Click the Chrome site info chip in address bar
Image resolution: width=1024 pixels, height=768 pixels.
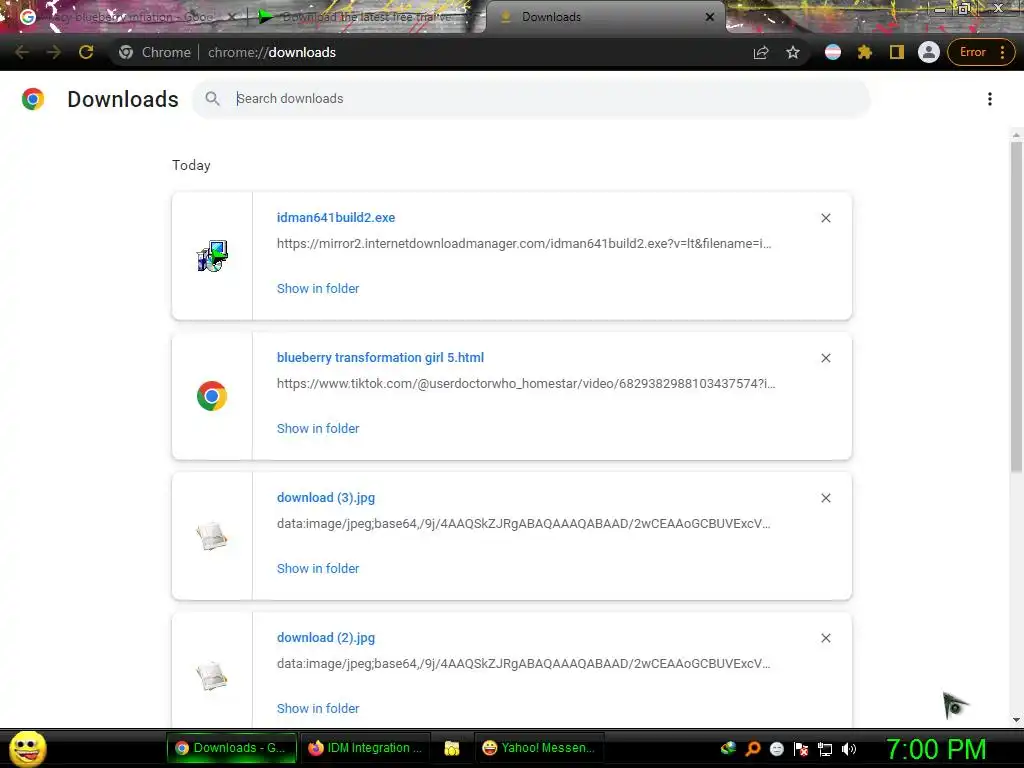click(x=155, y=52)
